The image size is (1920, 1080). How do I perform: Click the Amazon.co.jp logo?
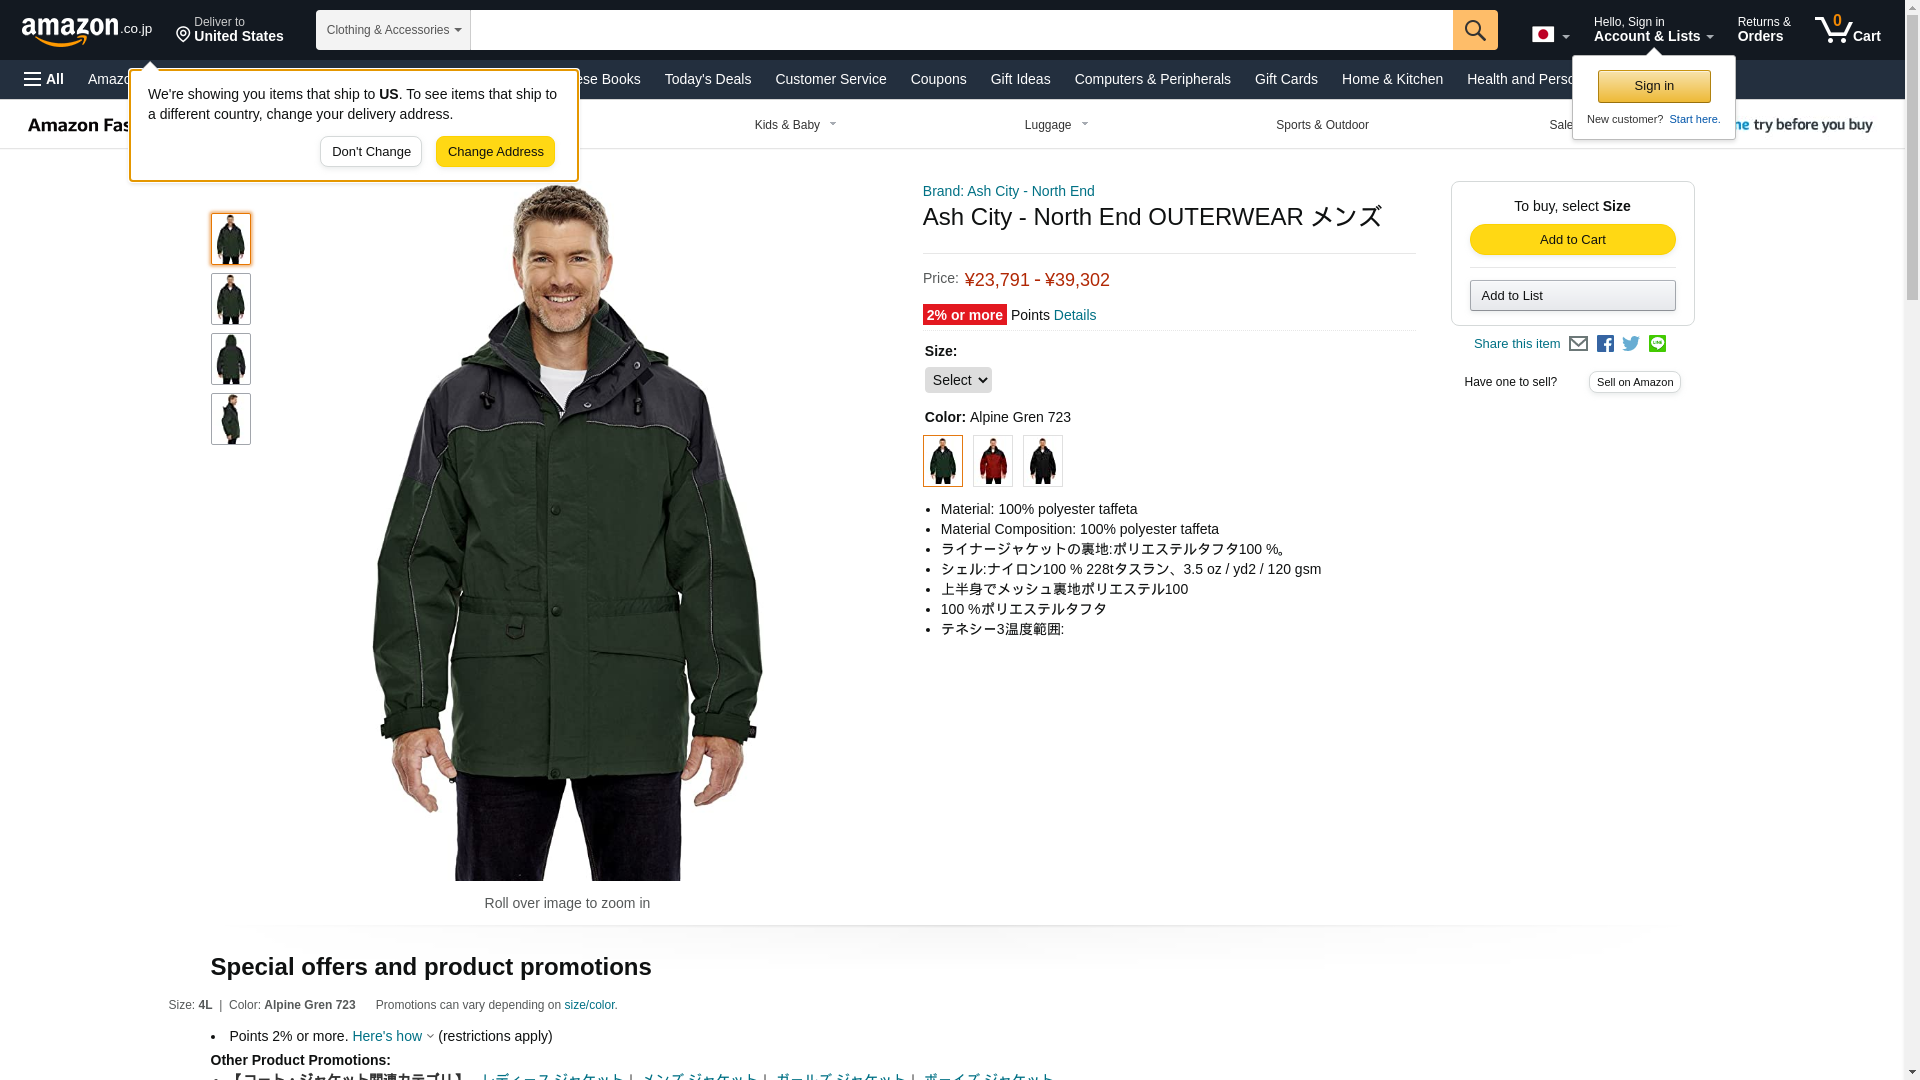[x=87, y=31]
